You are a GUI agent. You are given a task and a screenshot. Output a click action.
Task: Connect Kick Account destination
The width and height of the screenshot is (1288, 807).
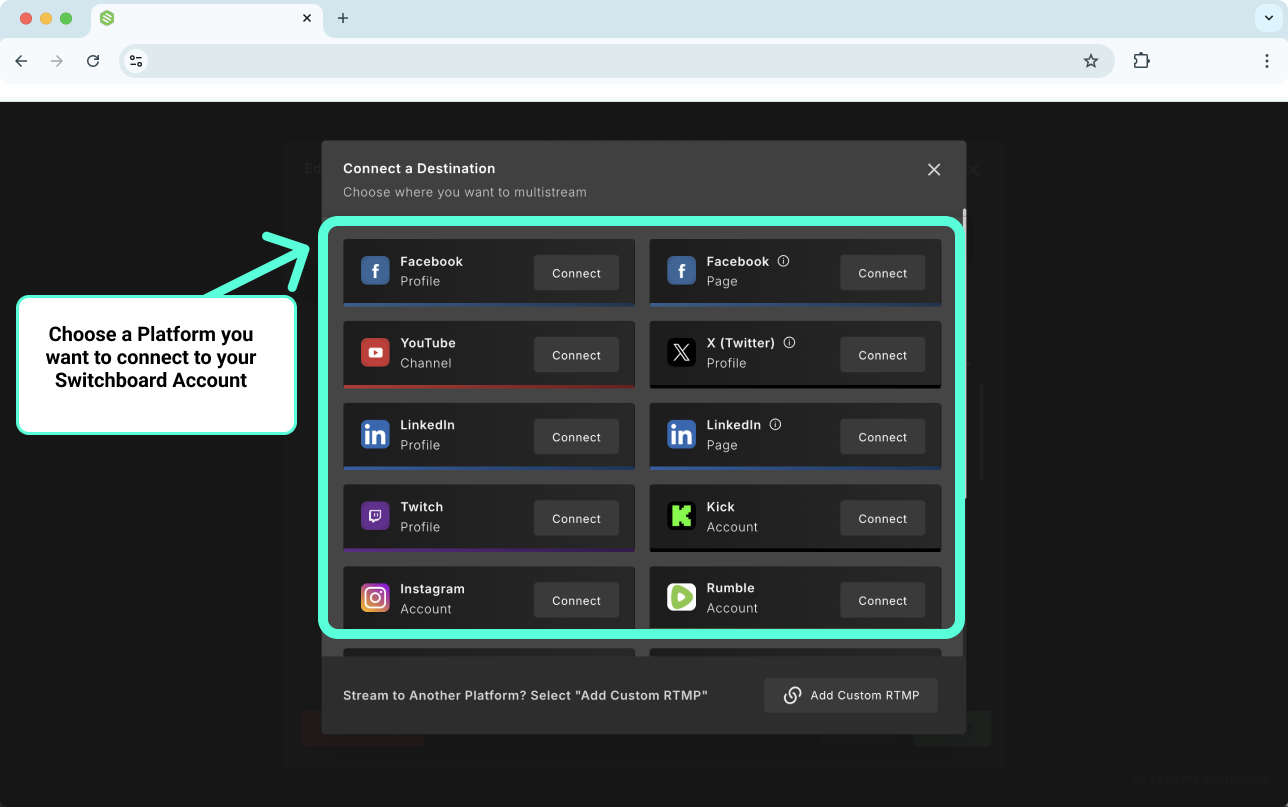882,519
